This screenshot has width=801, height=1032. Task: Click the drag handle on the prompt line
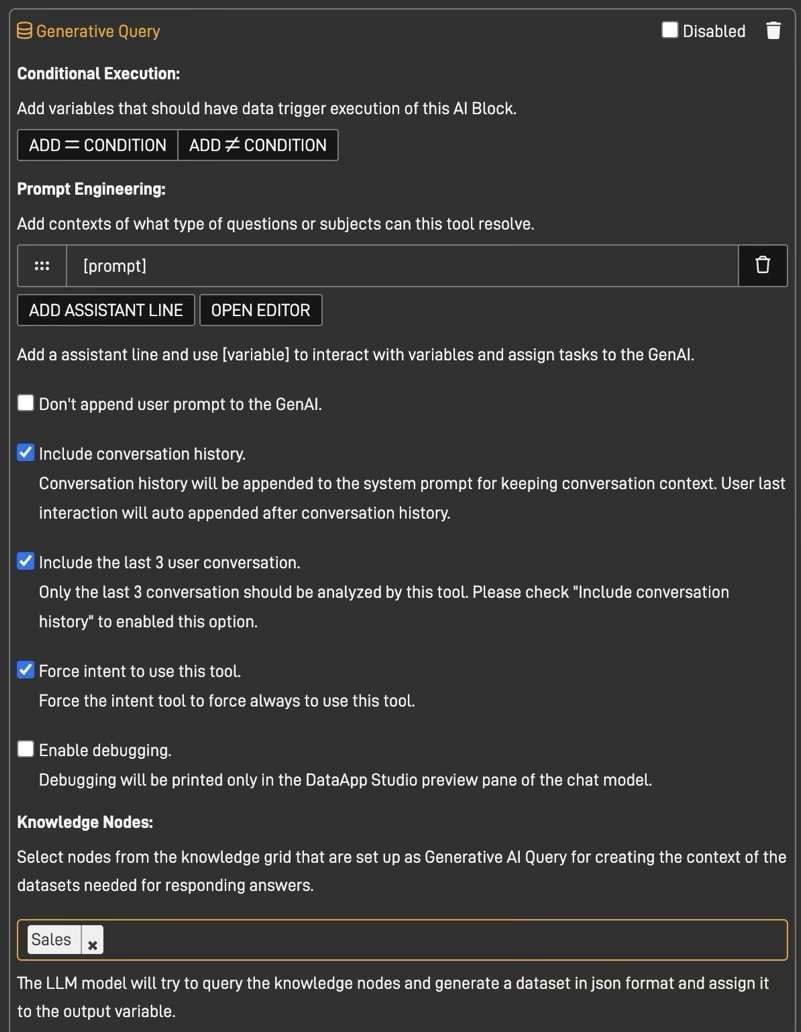(42, 266)
